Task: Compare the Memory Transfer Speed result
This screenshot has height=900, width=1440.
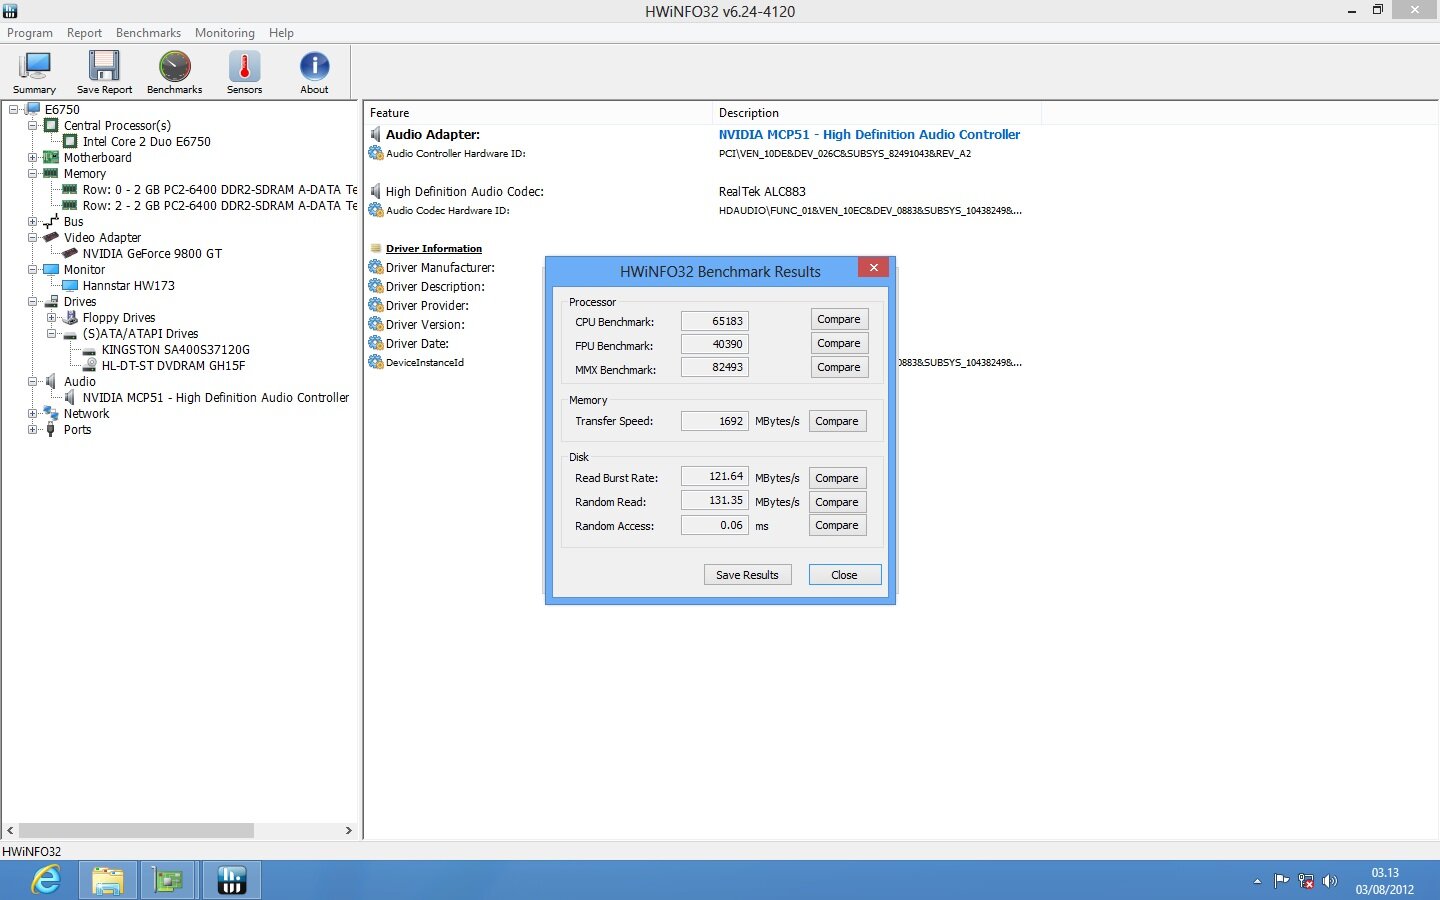Action: click(836, 422)
